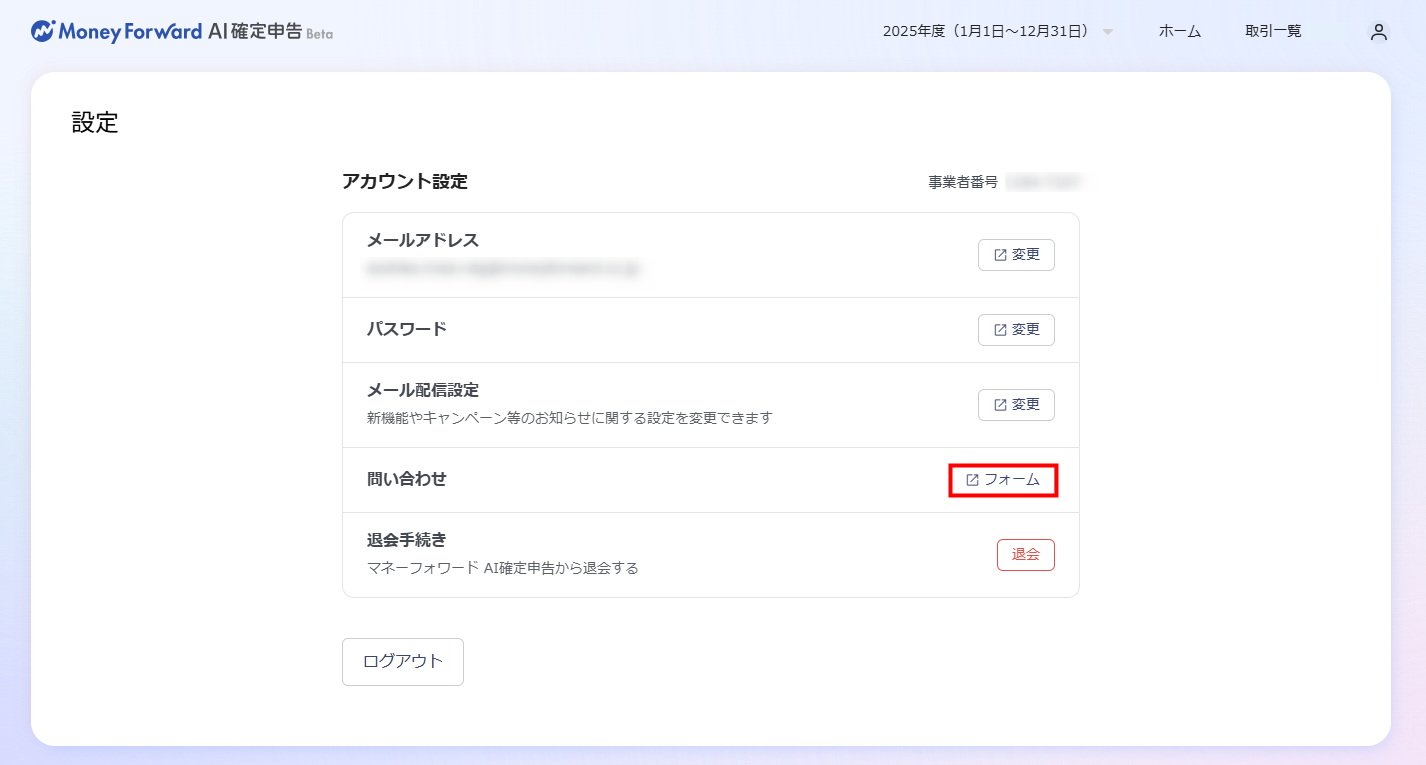Click external-link icon beside フォーム
This screenshot has width=1426, height=765.
pyautogui.click(x=972, y=480)
